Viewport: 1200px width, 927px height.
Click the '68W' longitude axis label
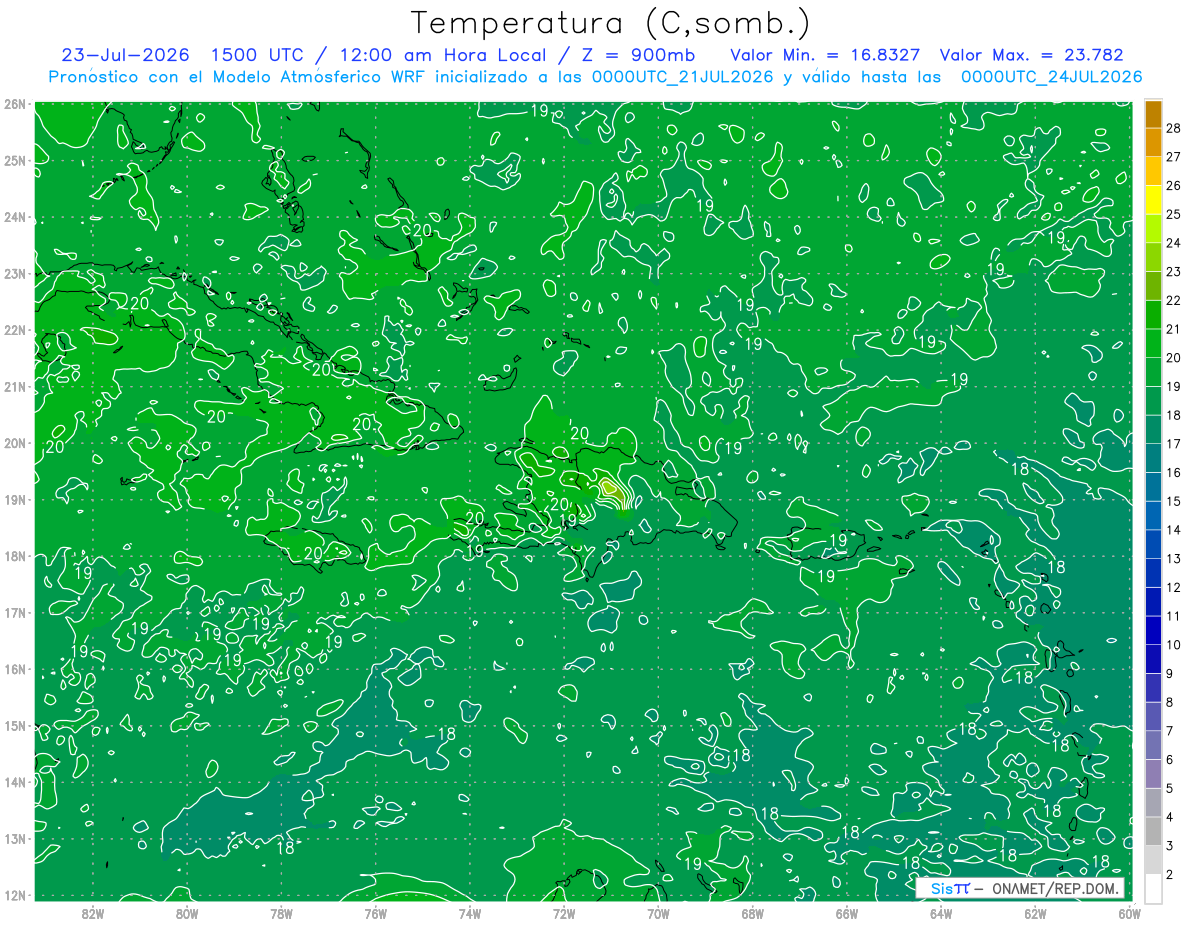pos(753,913)
